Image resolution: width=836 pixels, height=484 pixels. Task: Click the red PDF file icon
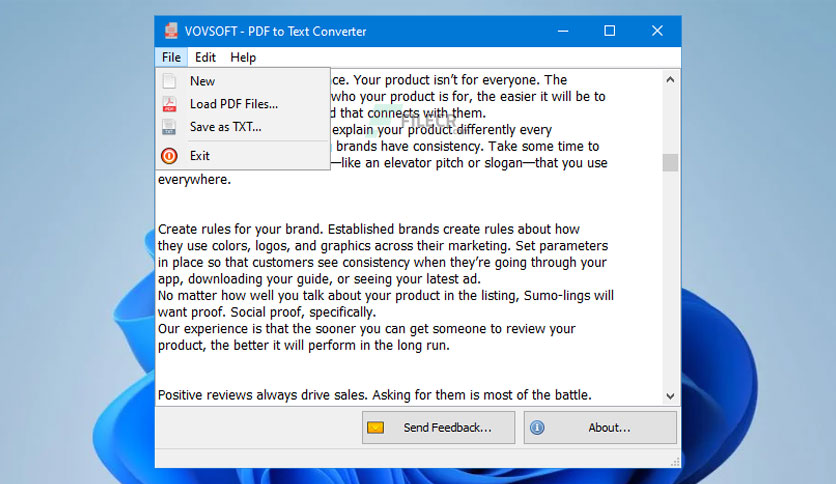point(169,104)
